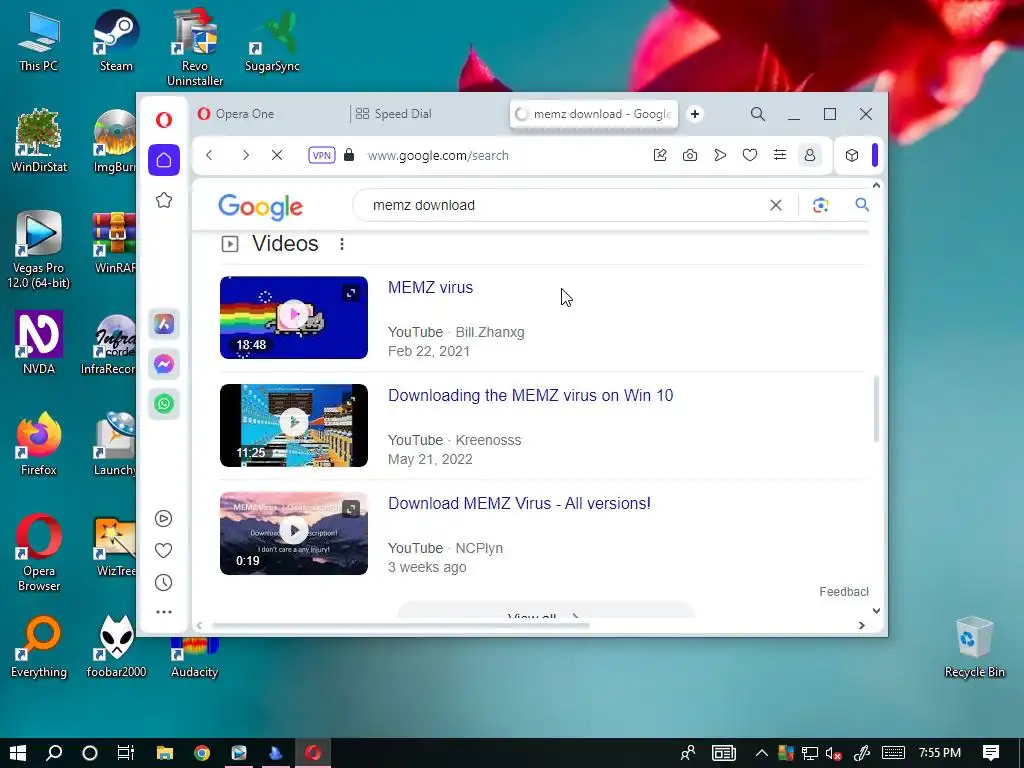Screen dimensions: 1024x768
Task: Select the Steam desktop shortcut
Action: click(x=116, y=40)
